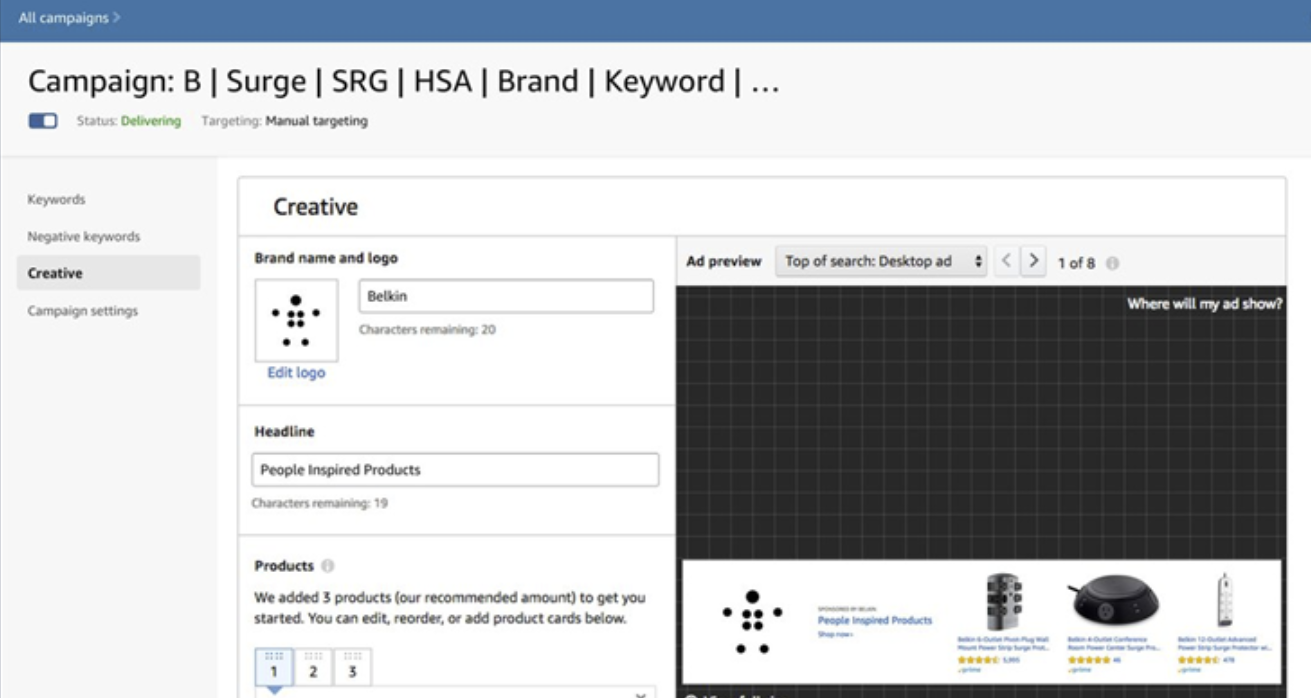Click the star rating with 5,995 reviews
This screenshot has height=698, width=1311.
977,660
